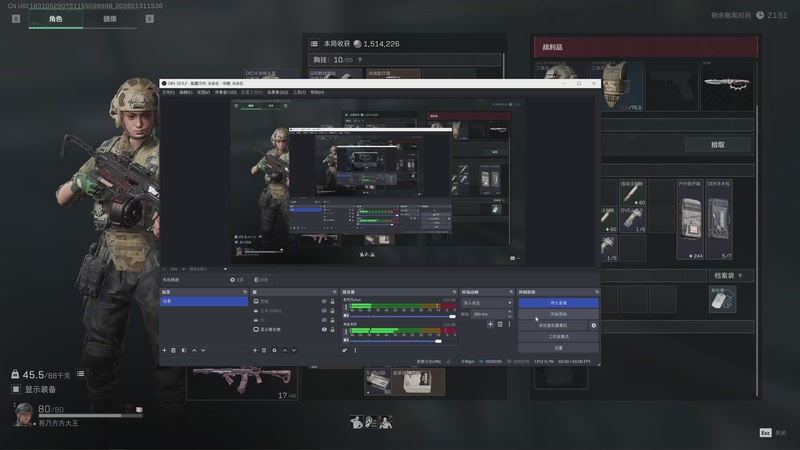Switch to the 健康 tab in game
This screenshot has width=800, height=450.
[110, 19]
